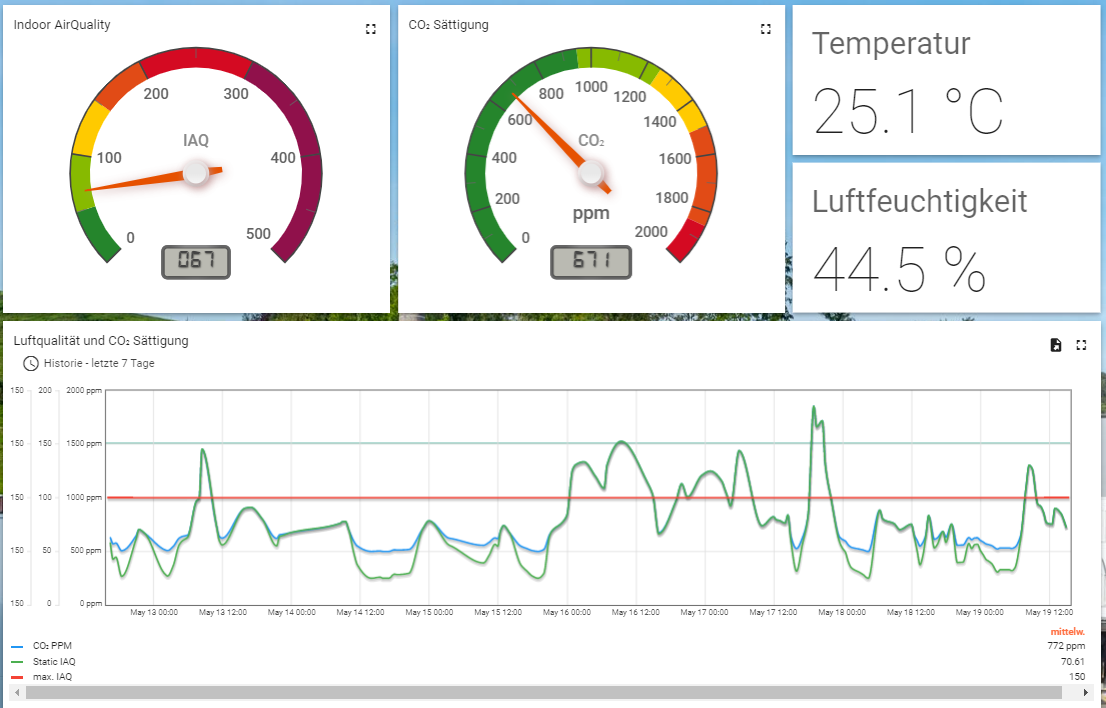1106x708 pixels.
Task: Expand Indoor AirQuality widget to fullscreen
Action: [371, 29]
